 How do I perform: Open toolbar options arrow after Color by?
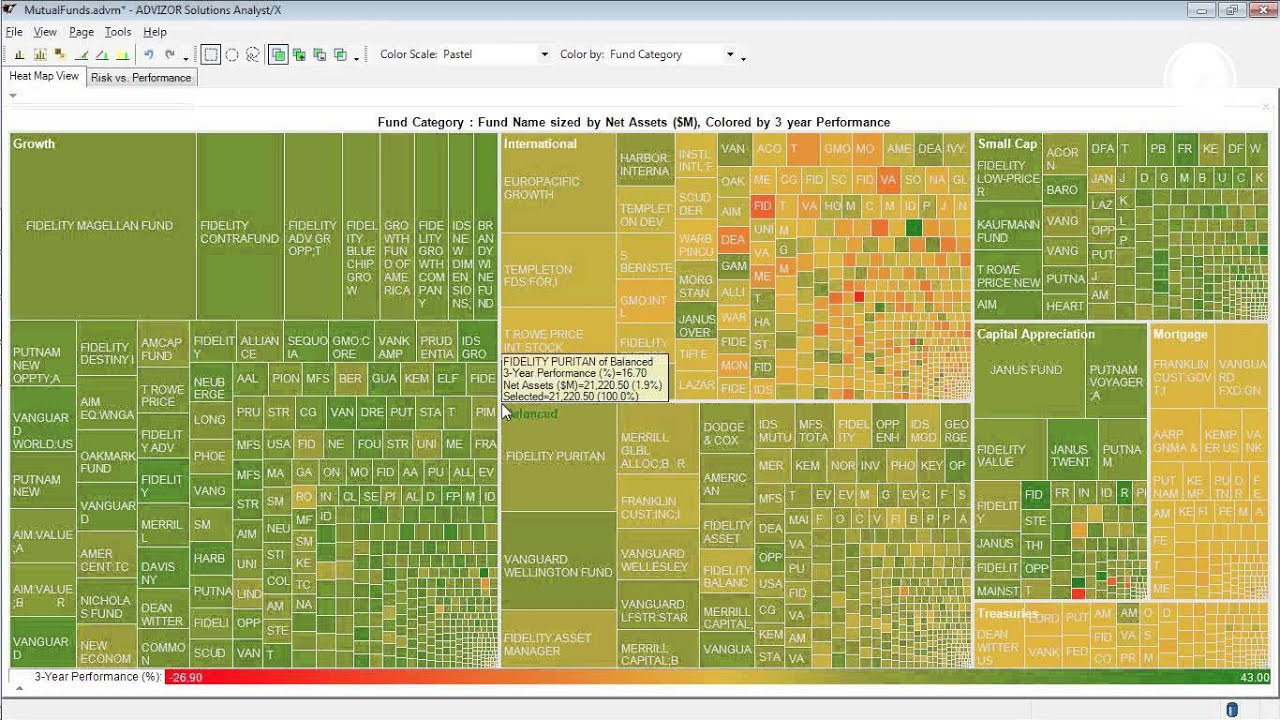click(x=743, y=59)
